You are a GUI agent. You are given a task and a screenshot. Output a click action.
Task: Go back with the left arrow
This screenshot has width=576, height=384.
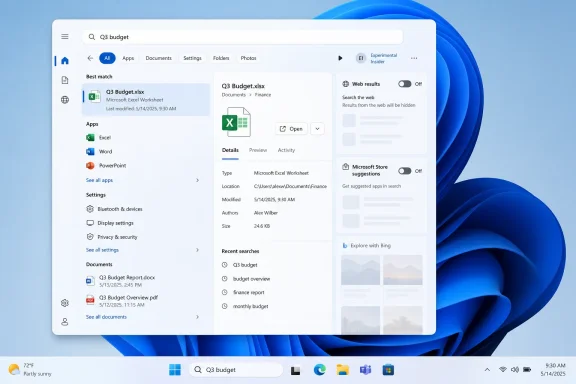(x=90, y=58)
